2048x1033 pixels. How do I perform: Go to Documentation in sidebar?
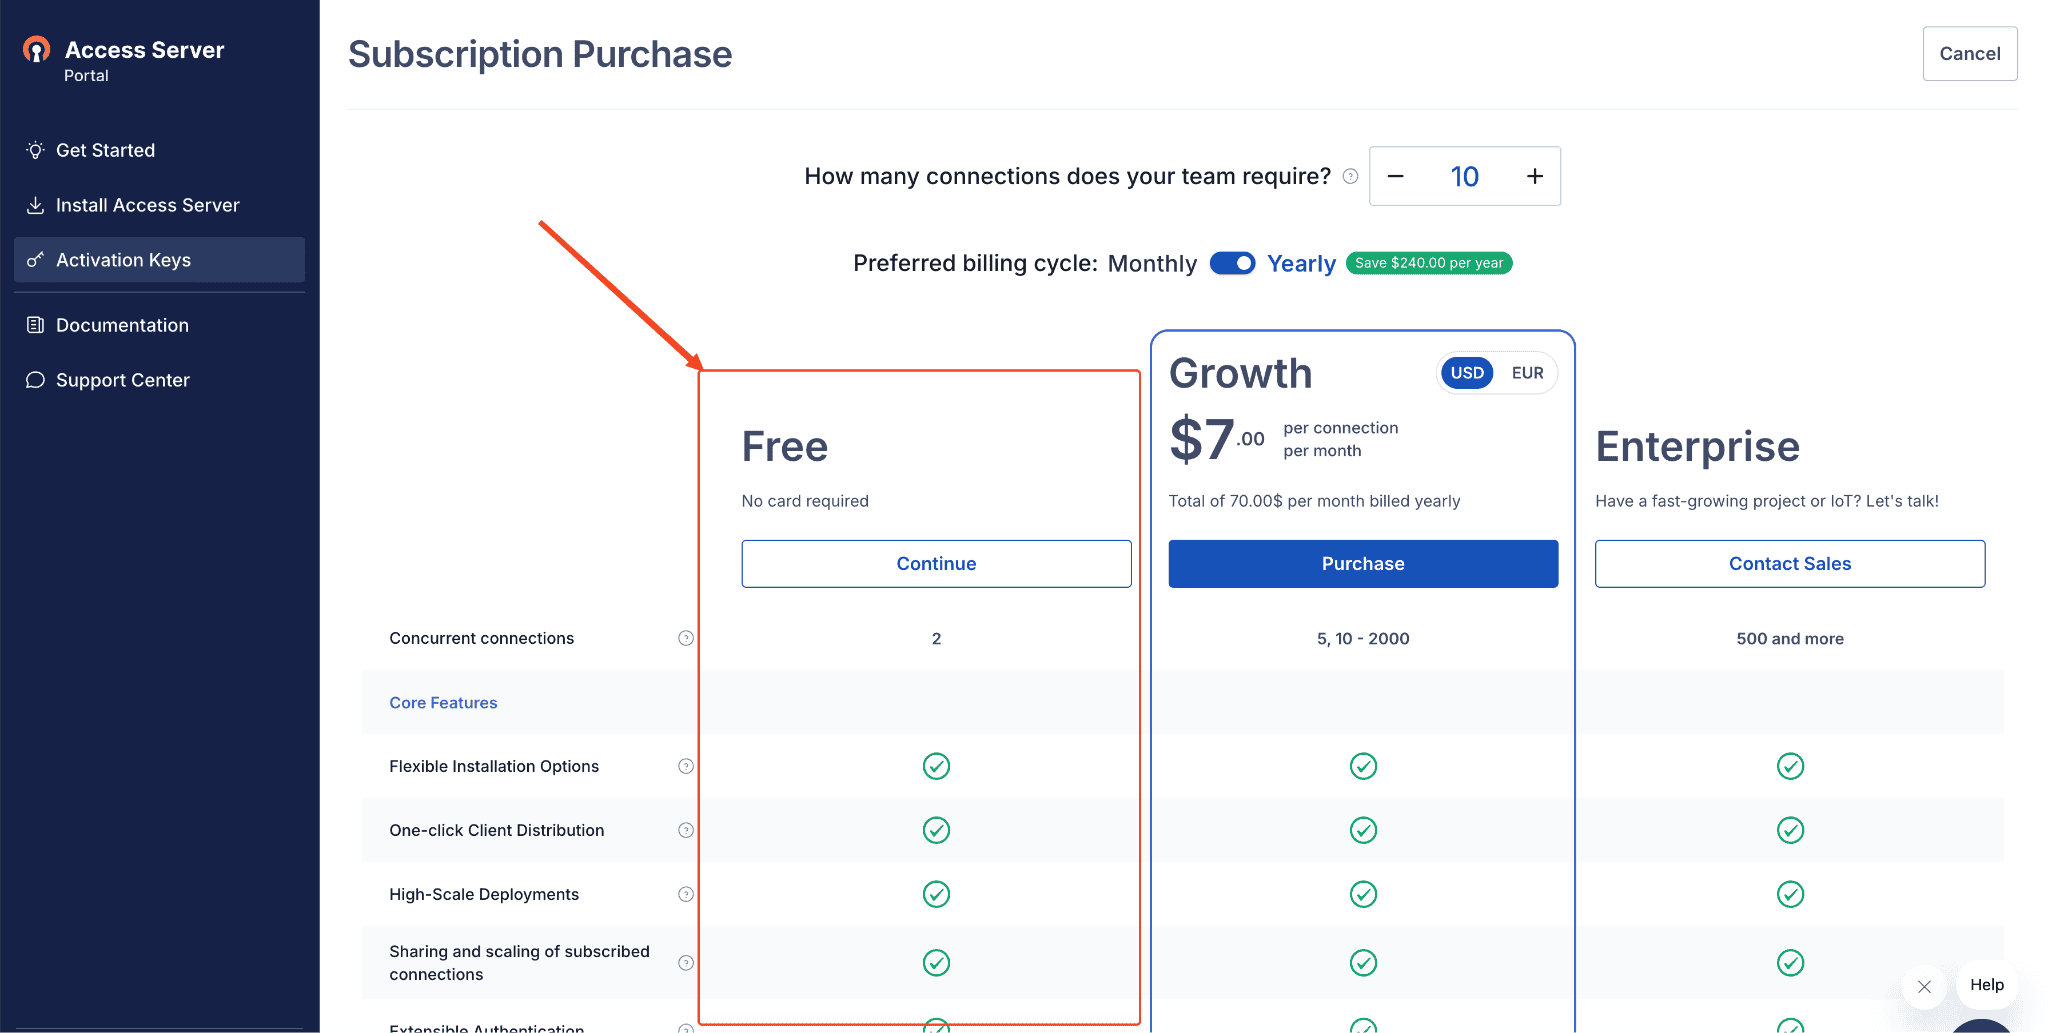point(122,325)
